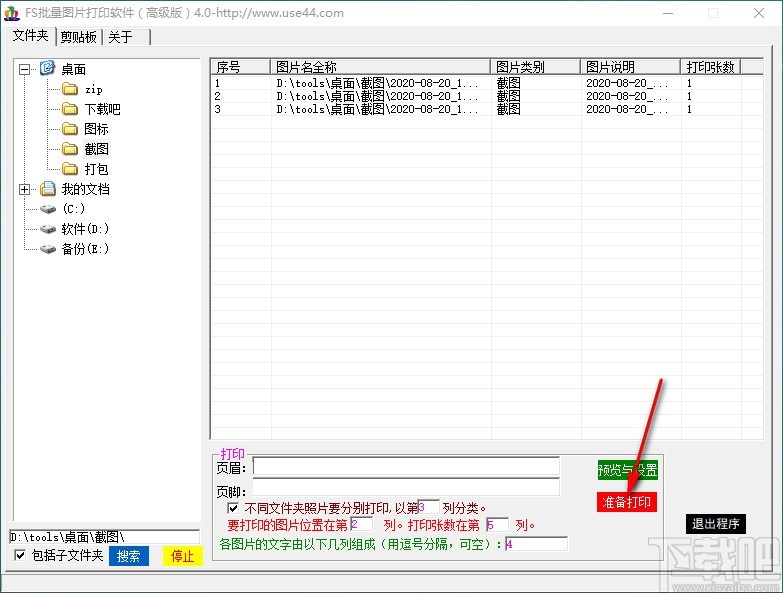Click the folder path field D:\tools\桌面\截图\

click(104, 537)
